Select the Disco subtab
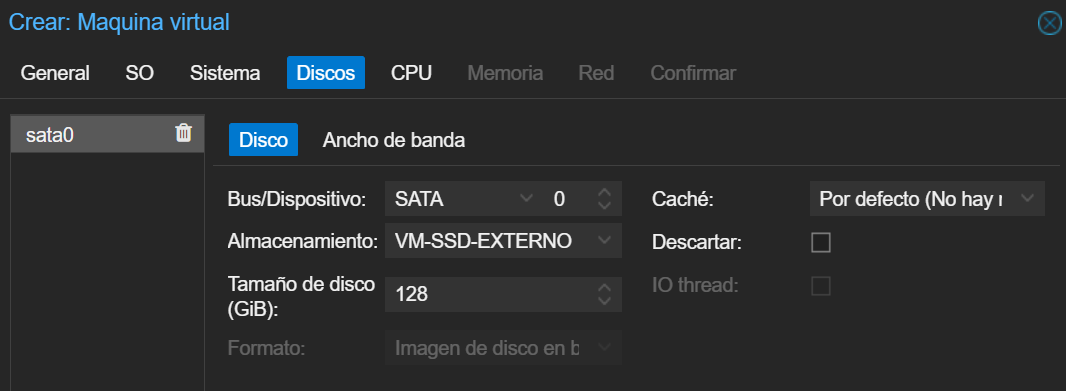The width and height of the screenshot is (1066, 391). (263, 140)
